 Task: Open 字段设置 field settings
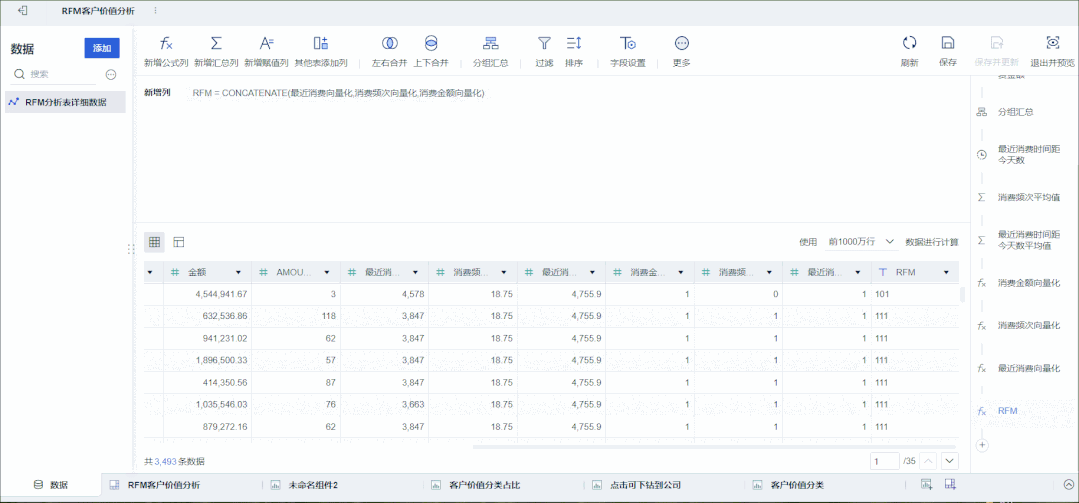628,43
